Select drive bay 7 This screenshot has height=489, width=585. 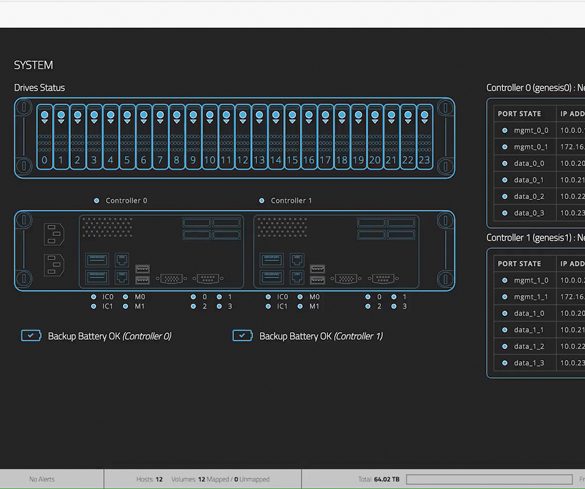click(160, 137)
